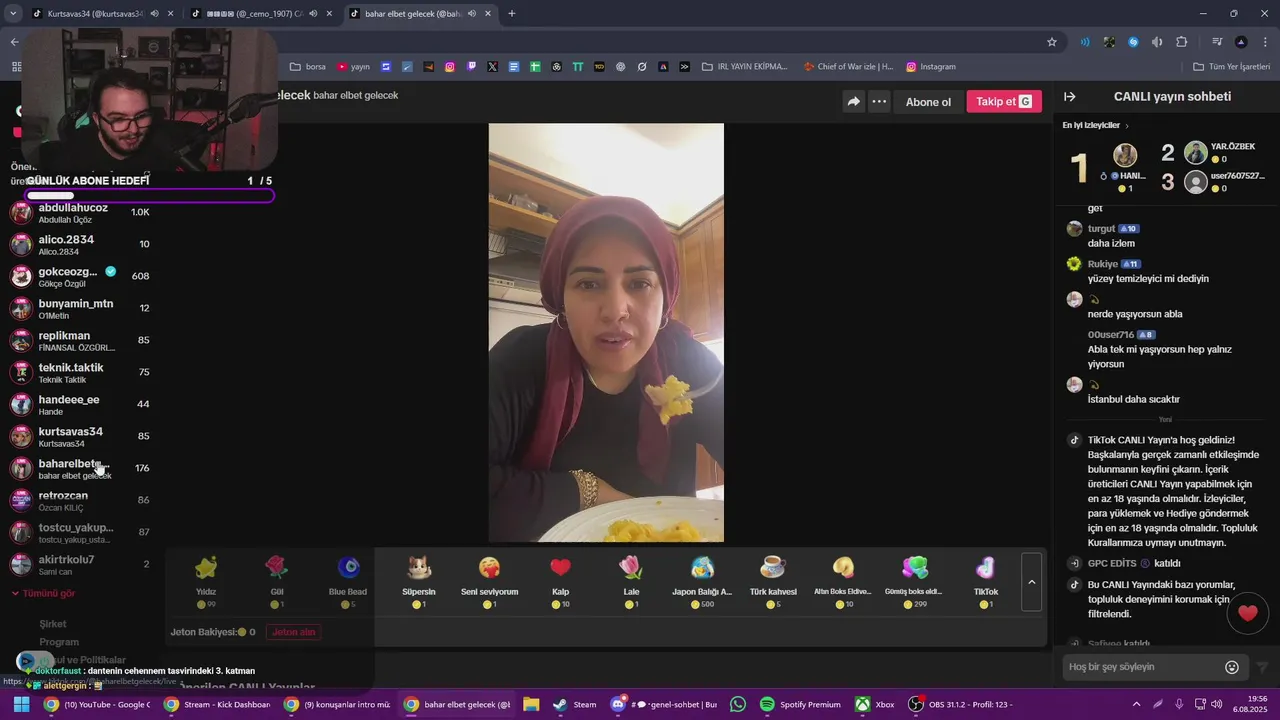Image resolution: width=1280 pixels, height=720 pixels.
Task: Open WhatsApp from the taskbar
Action: coord(738,704)
